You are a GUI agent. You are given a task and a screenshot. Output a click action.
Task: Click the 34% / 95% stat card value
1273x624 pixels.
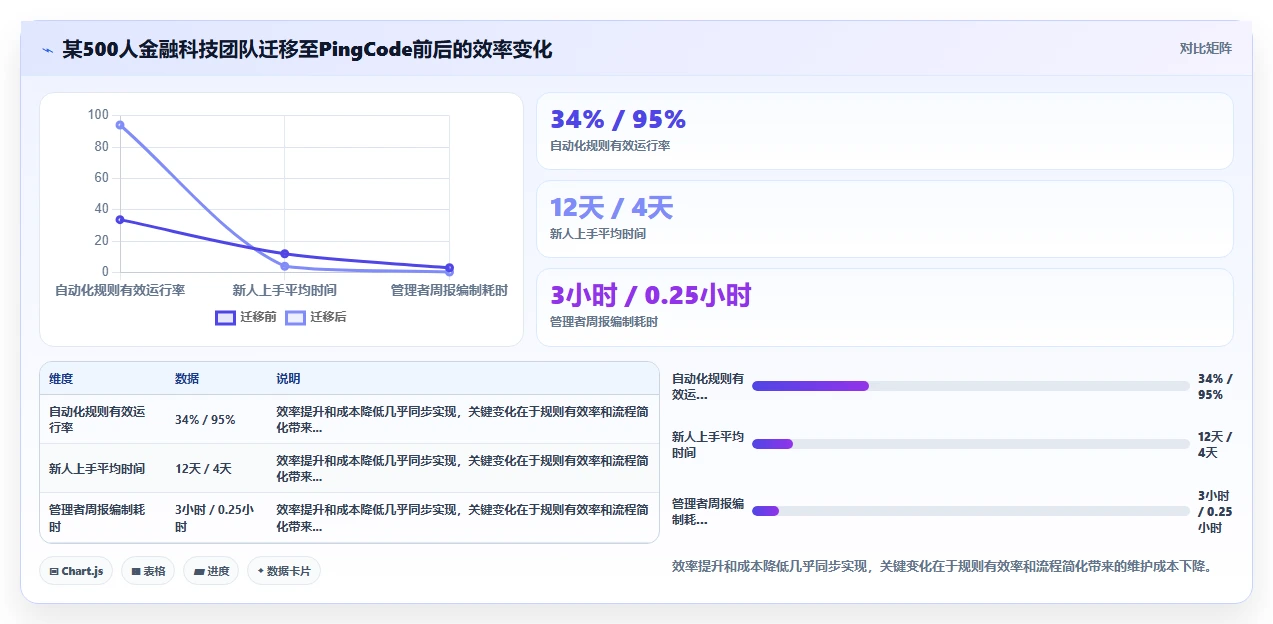point(618,120)
